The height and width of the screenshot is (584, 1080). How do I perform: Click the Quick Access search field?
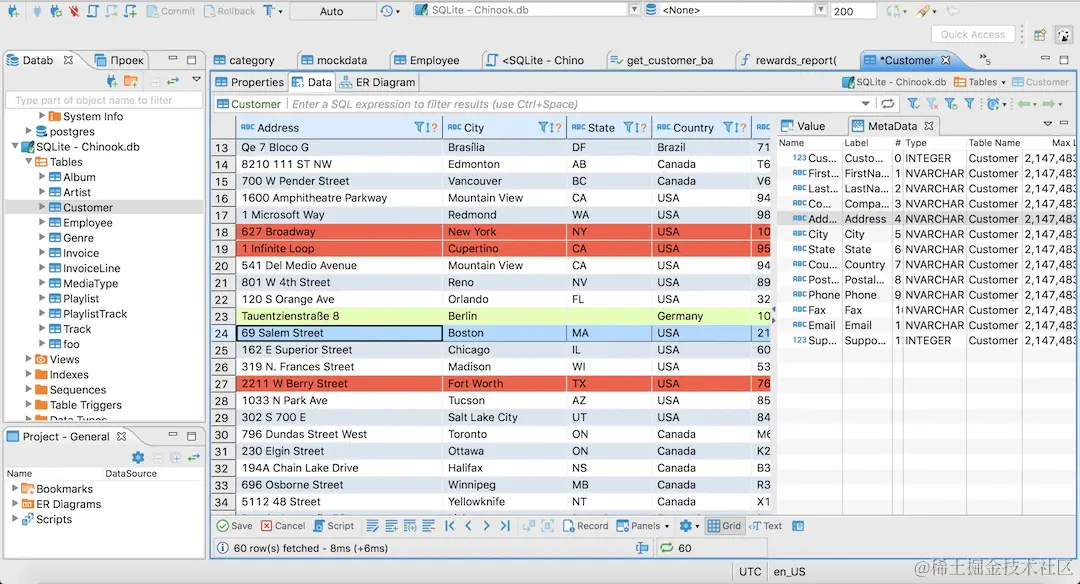pyautogui.click(x=972, y=34)
